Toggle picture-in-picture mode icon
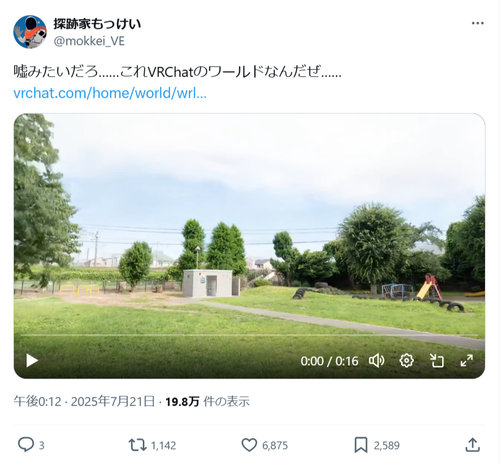 point(436,361)
